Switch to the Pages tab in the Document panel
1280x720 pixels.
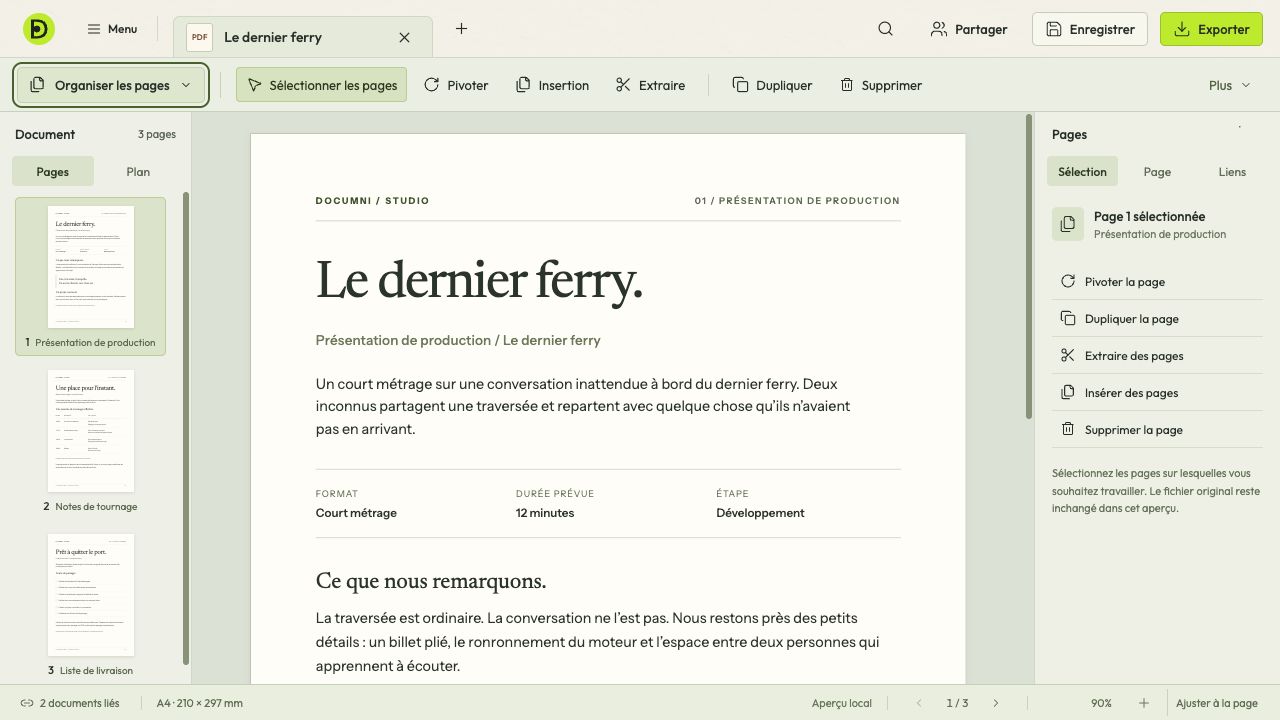pyautogui.click(x=53, y=171)
